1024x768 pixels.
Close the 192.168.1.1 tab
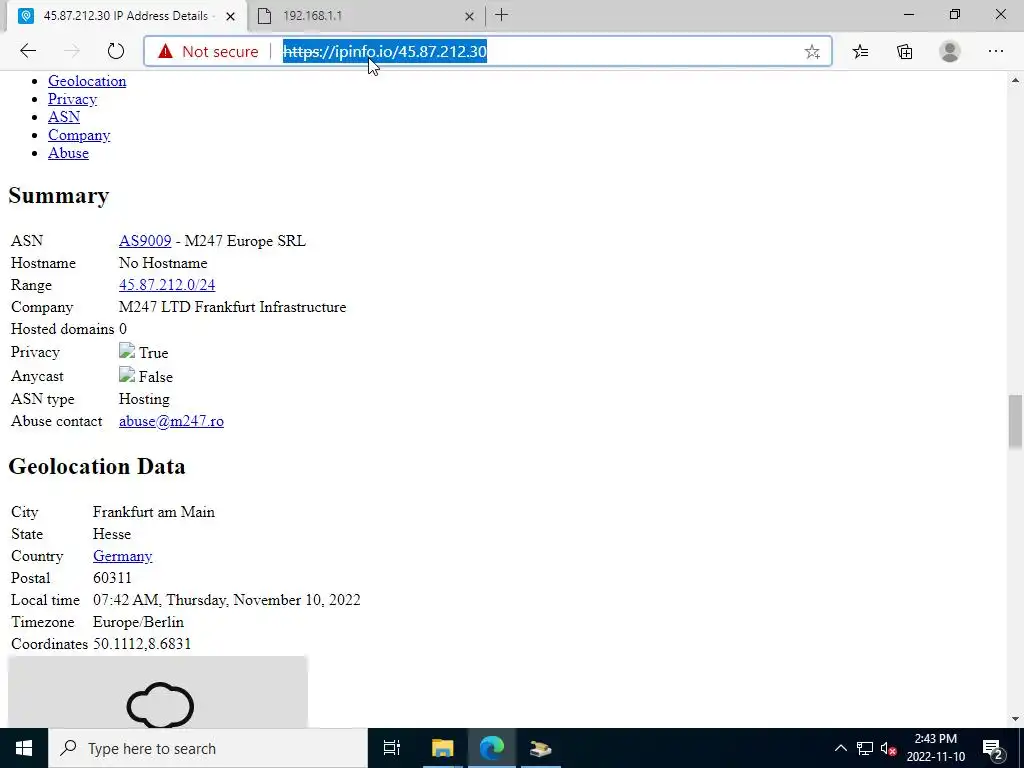469,16
